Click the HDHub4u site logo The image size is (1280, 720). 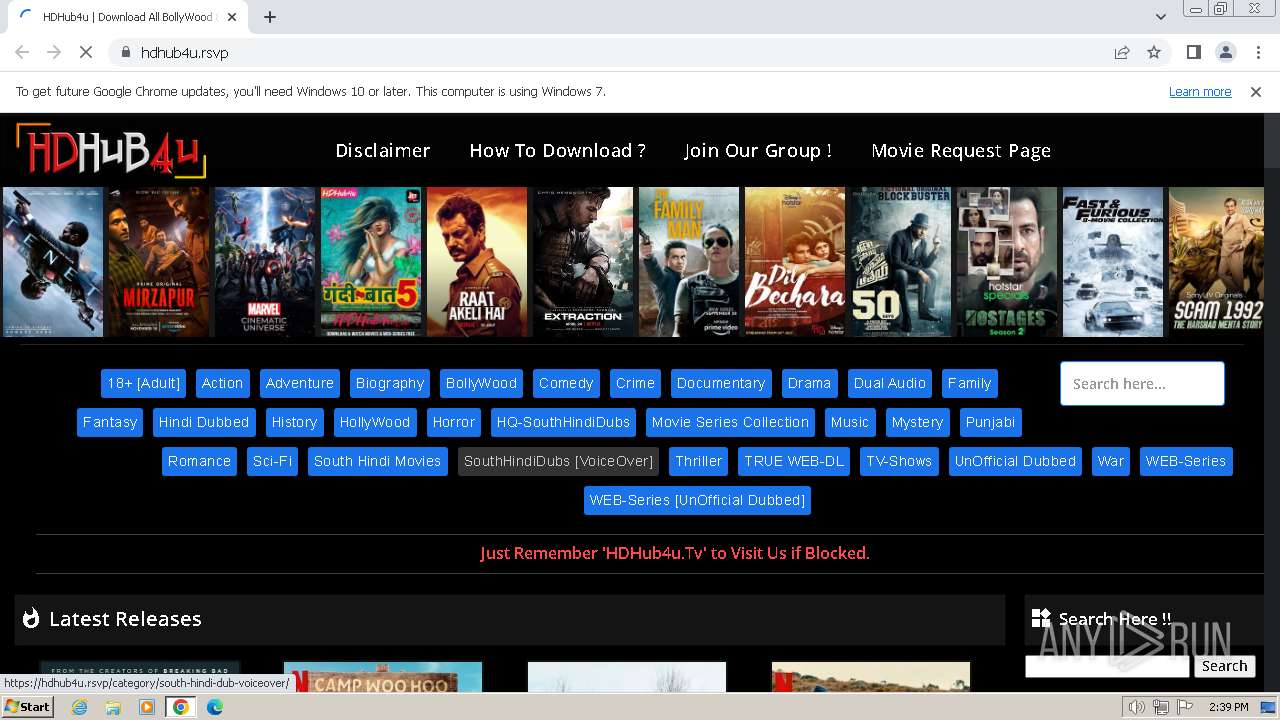coord(110,151)
